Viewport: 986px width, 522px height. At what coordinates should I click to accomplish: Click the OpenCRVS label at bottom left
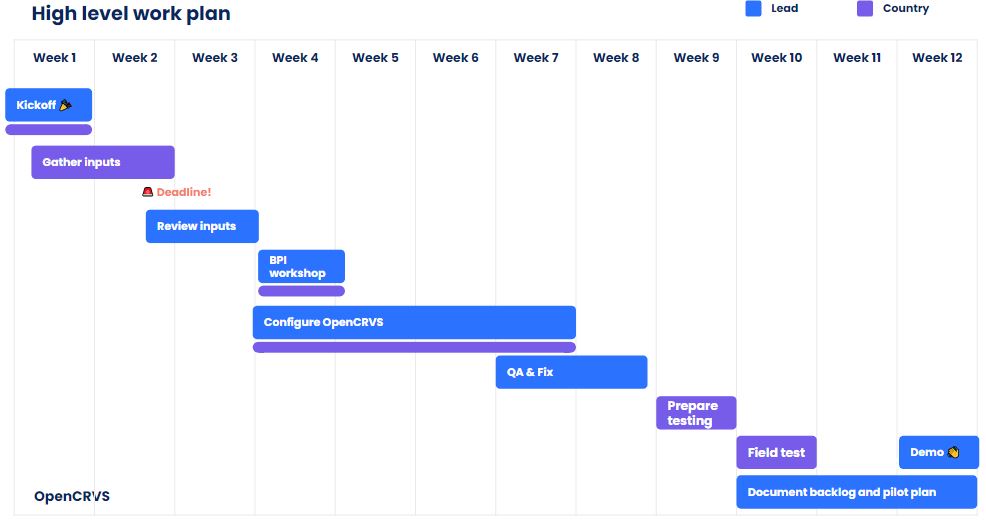coord(72,496)
